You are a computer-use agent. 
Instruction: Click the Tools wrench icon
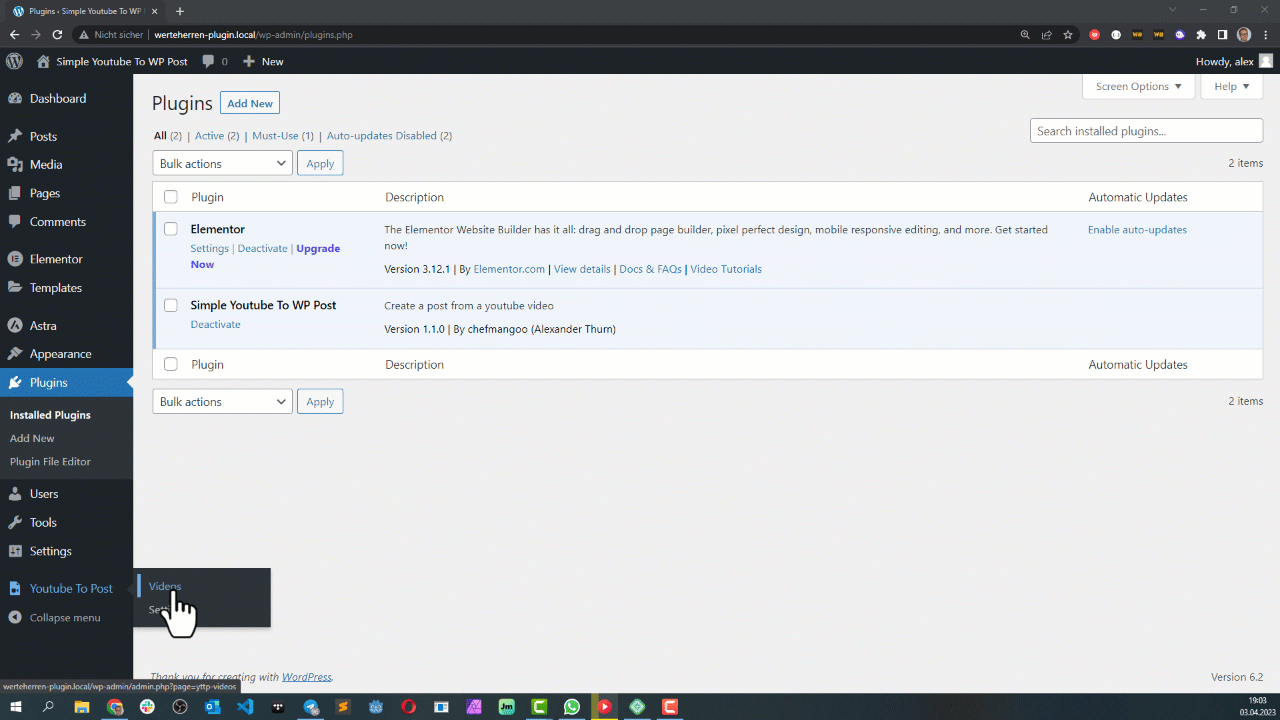click(x=15, y=522)
